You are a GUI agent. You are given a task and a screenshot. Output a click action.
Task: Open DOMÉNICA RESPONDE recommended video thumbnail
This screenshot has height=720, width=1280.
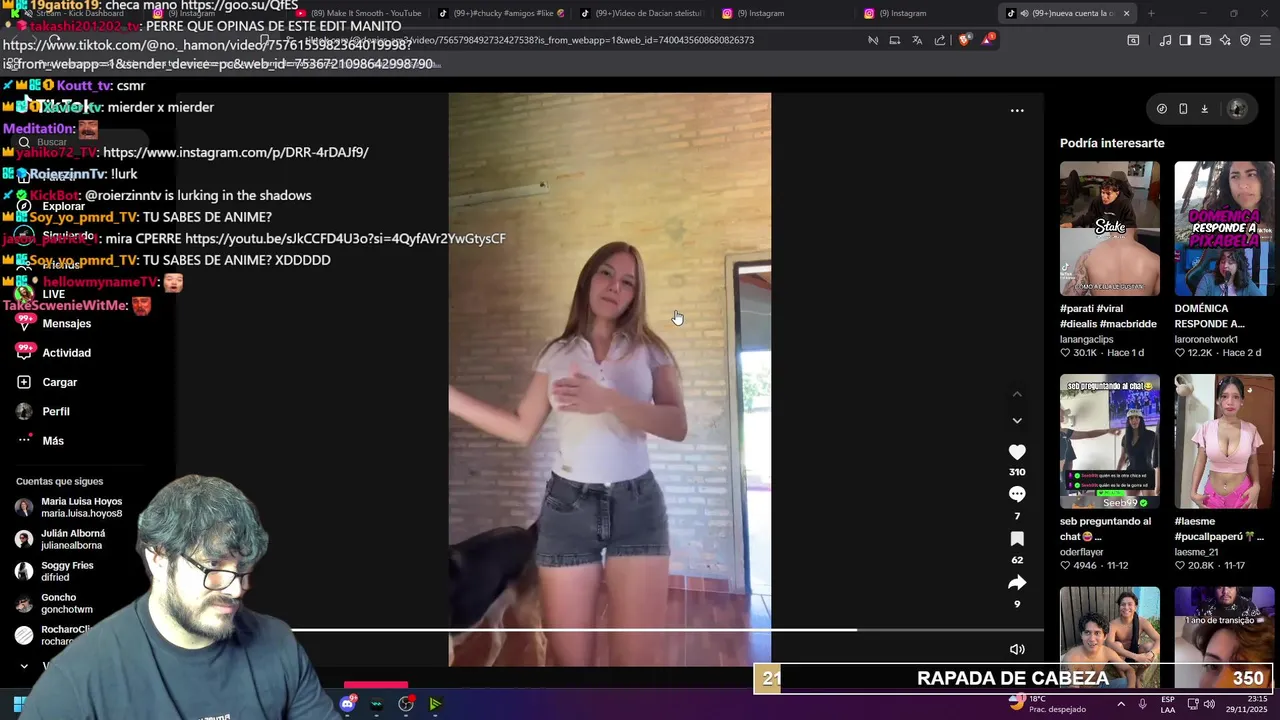click(1224, 228)
